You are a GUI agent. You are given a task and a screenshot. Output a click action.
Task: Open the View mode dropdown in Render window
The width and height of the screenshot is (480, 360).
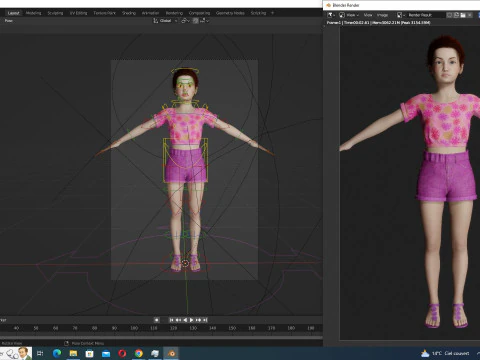pyautogui.click(x=352, y=15)
